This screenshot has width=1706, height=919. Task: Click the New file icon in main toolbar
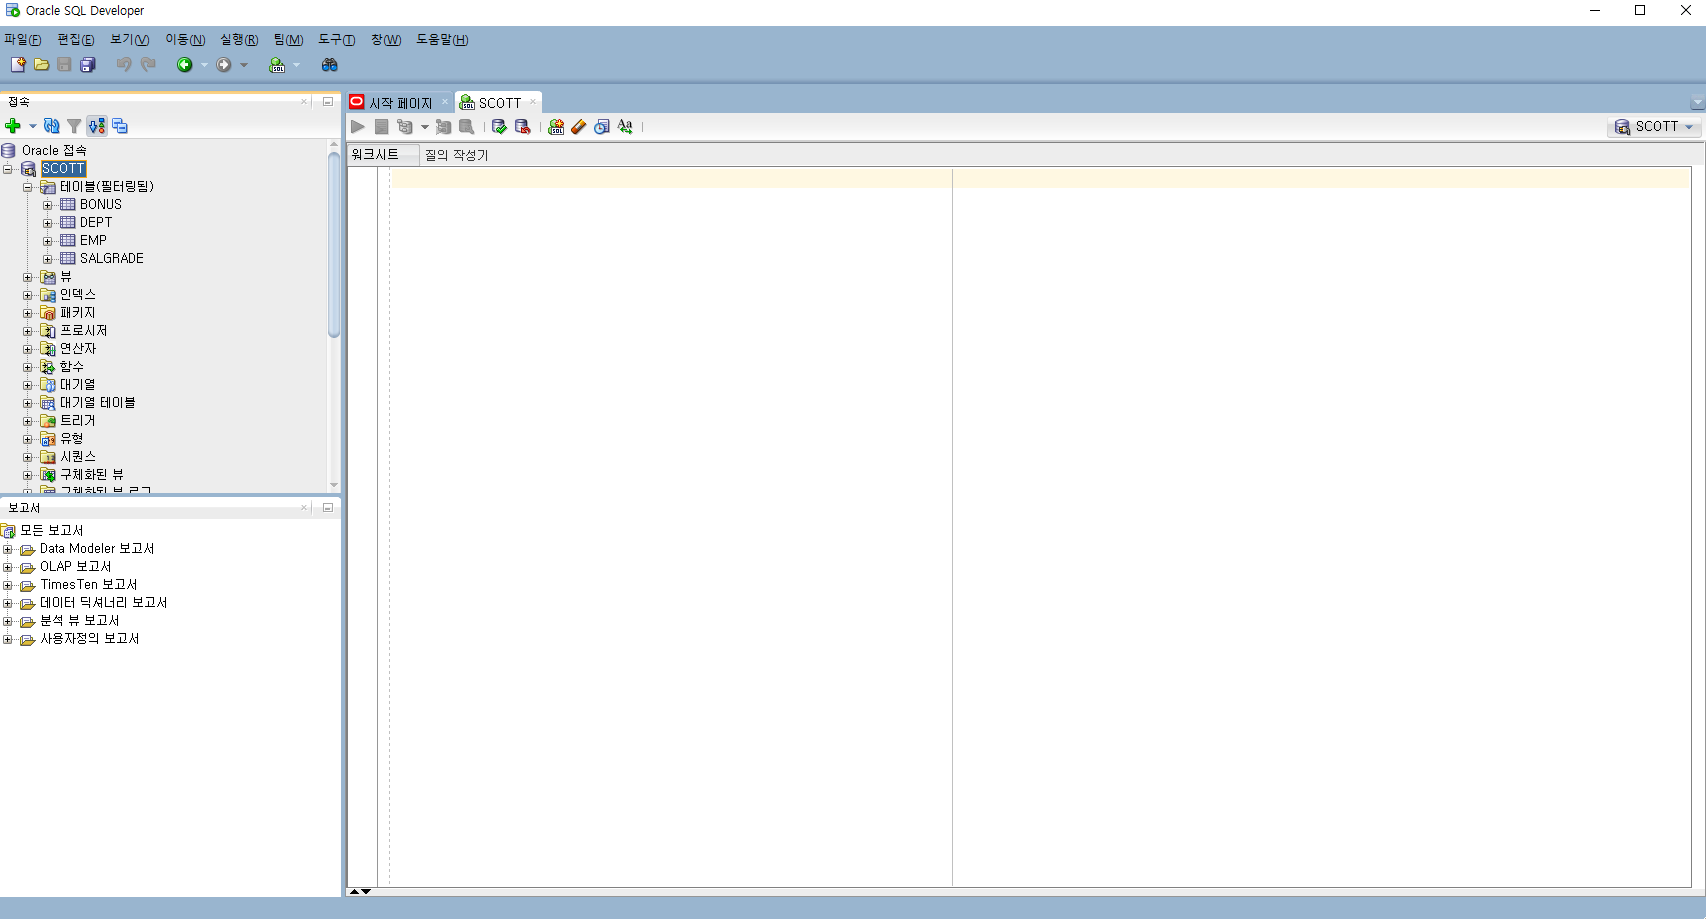(x=18, y=65)
